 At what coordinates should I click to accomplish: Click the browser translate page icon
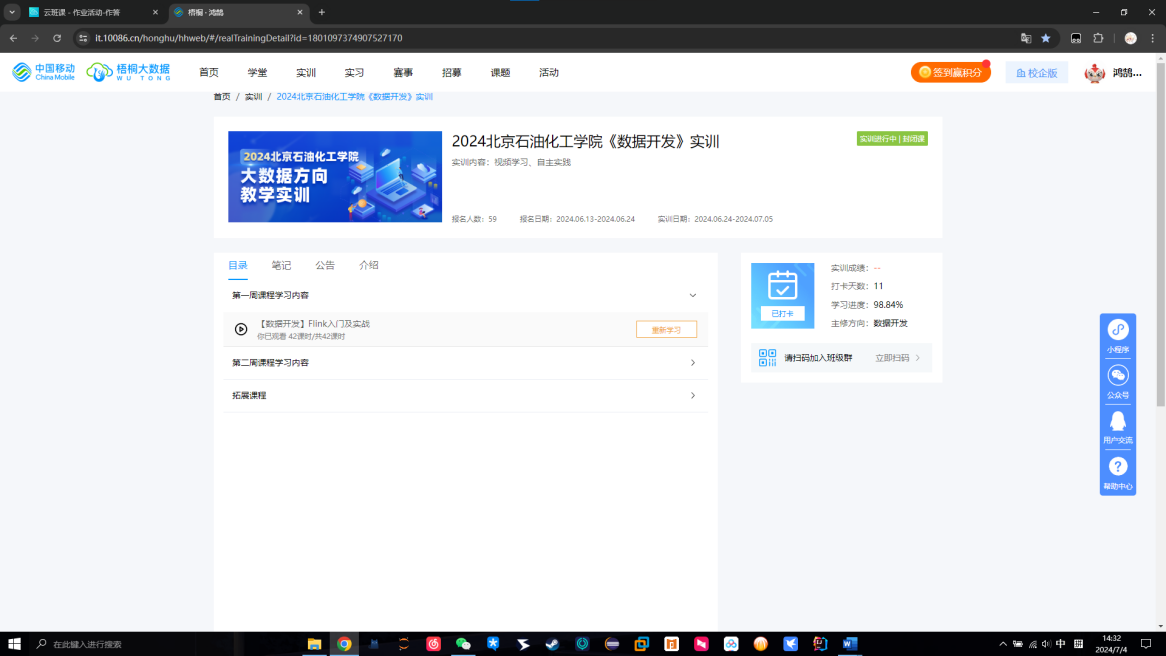[1025, 38]
